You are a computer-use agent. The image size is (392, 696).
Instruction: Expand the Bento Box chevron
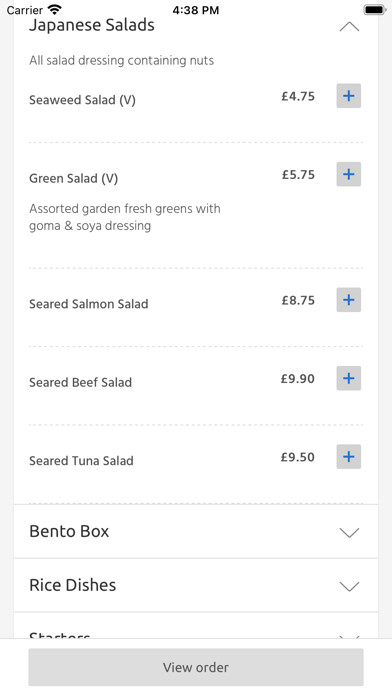click(349, 532)
